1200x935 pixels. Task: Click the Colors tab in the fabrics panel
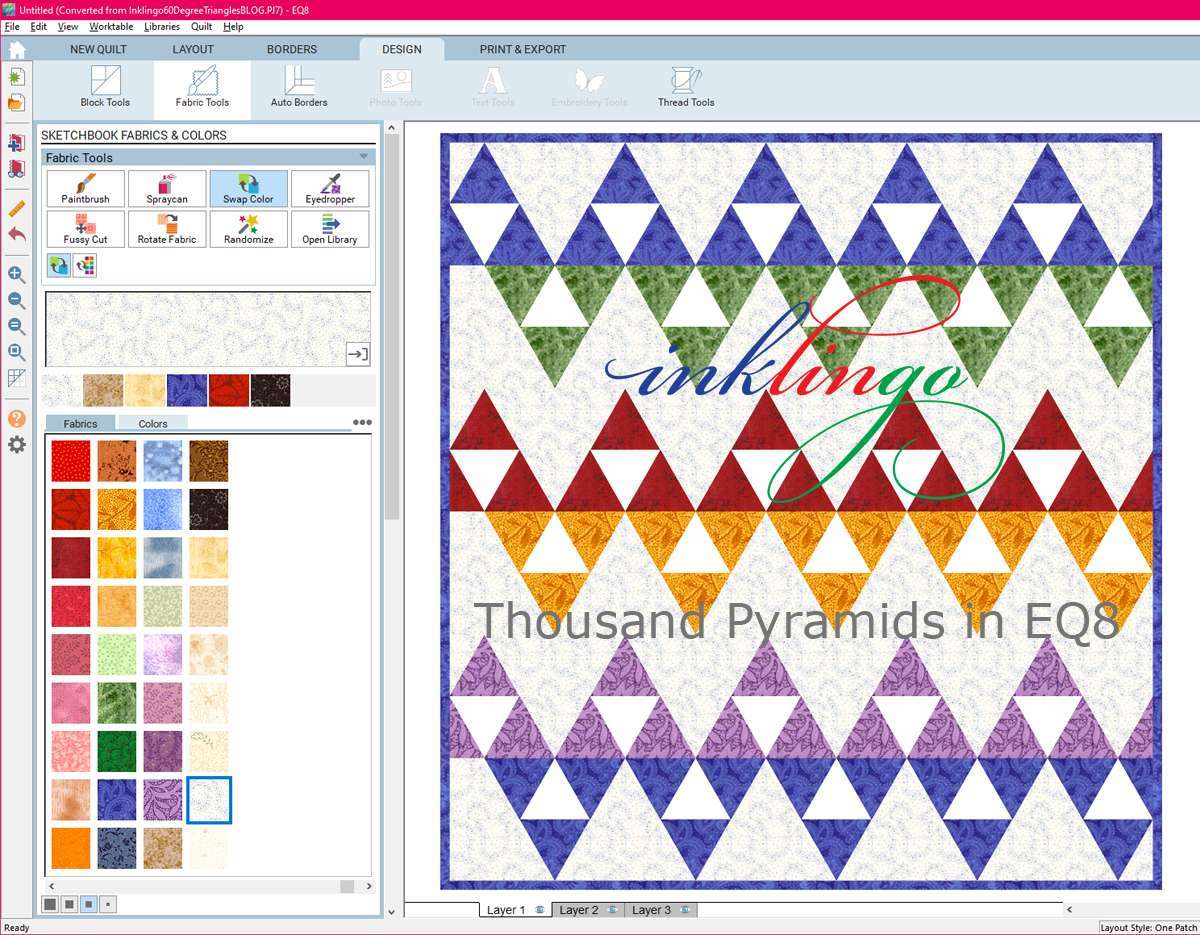[x=152, y=423]
